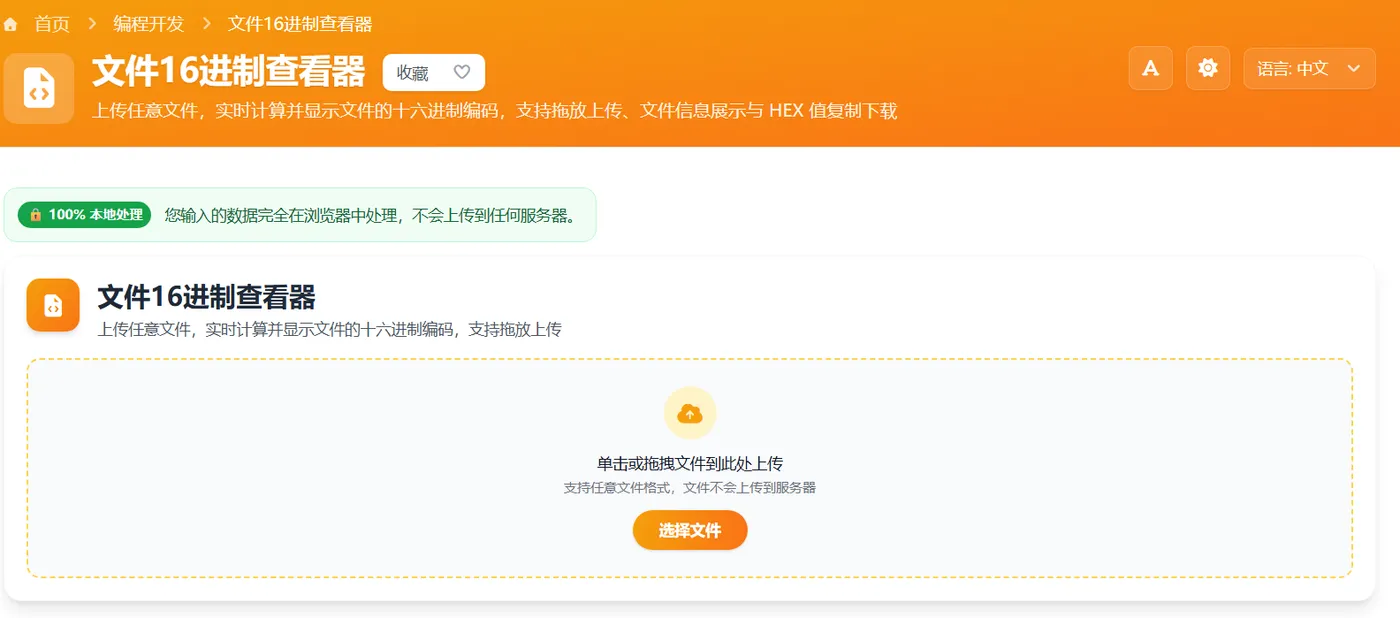Click the lock icon on the green privacy badge

pos(36,214)
